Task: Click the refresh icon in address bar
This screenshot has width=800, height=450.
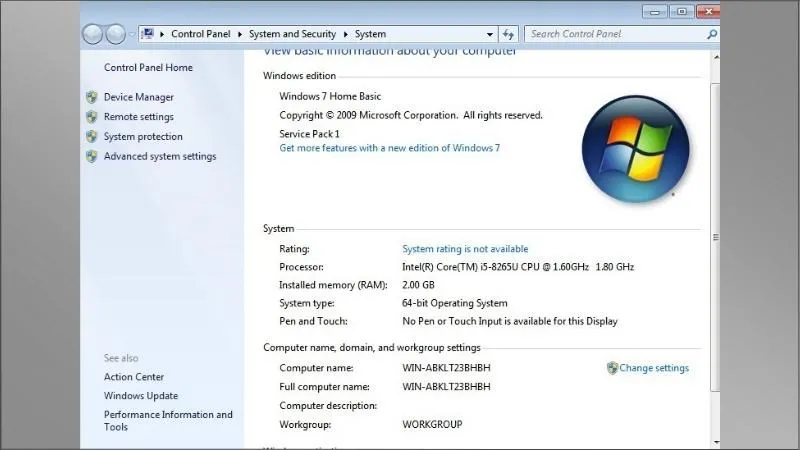Action: 509,34
